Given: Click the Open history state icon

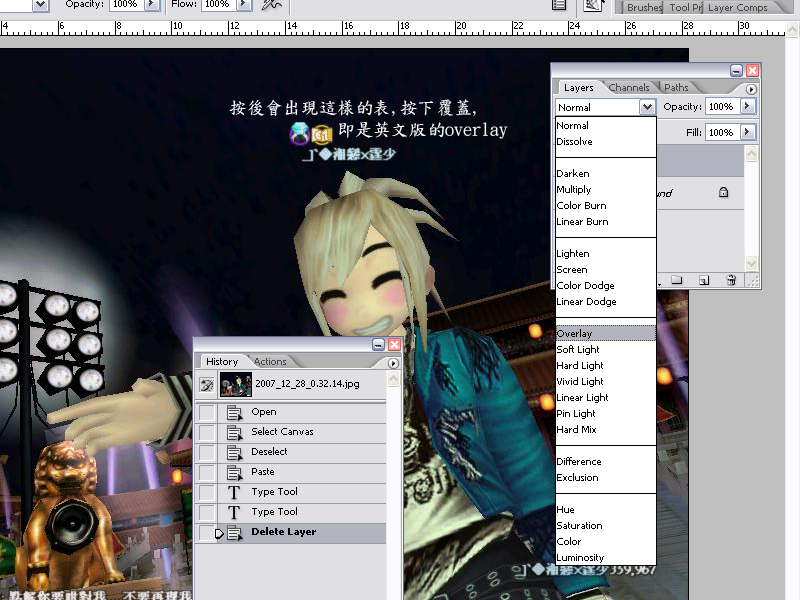Looking at the screenshot, I should click(x=234, y=412).
